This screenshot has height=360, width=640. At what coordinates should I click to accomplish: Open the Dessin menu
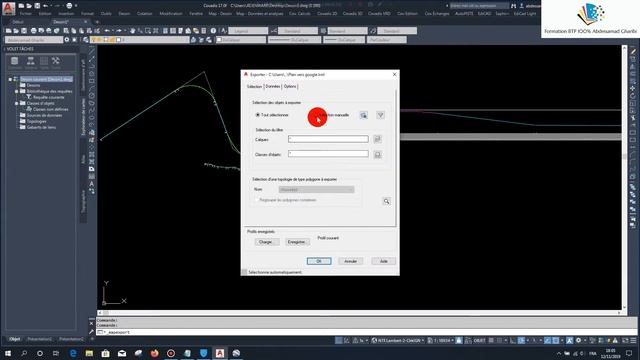124,13
